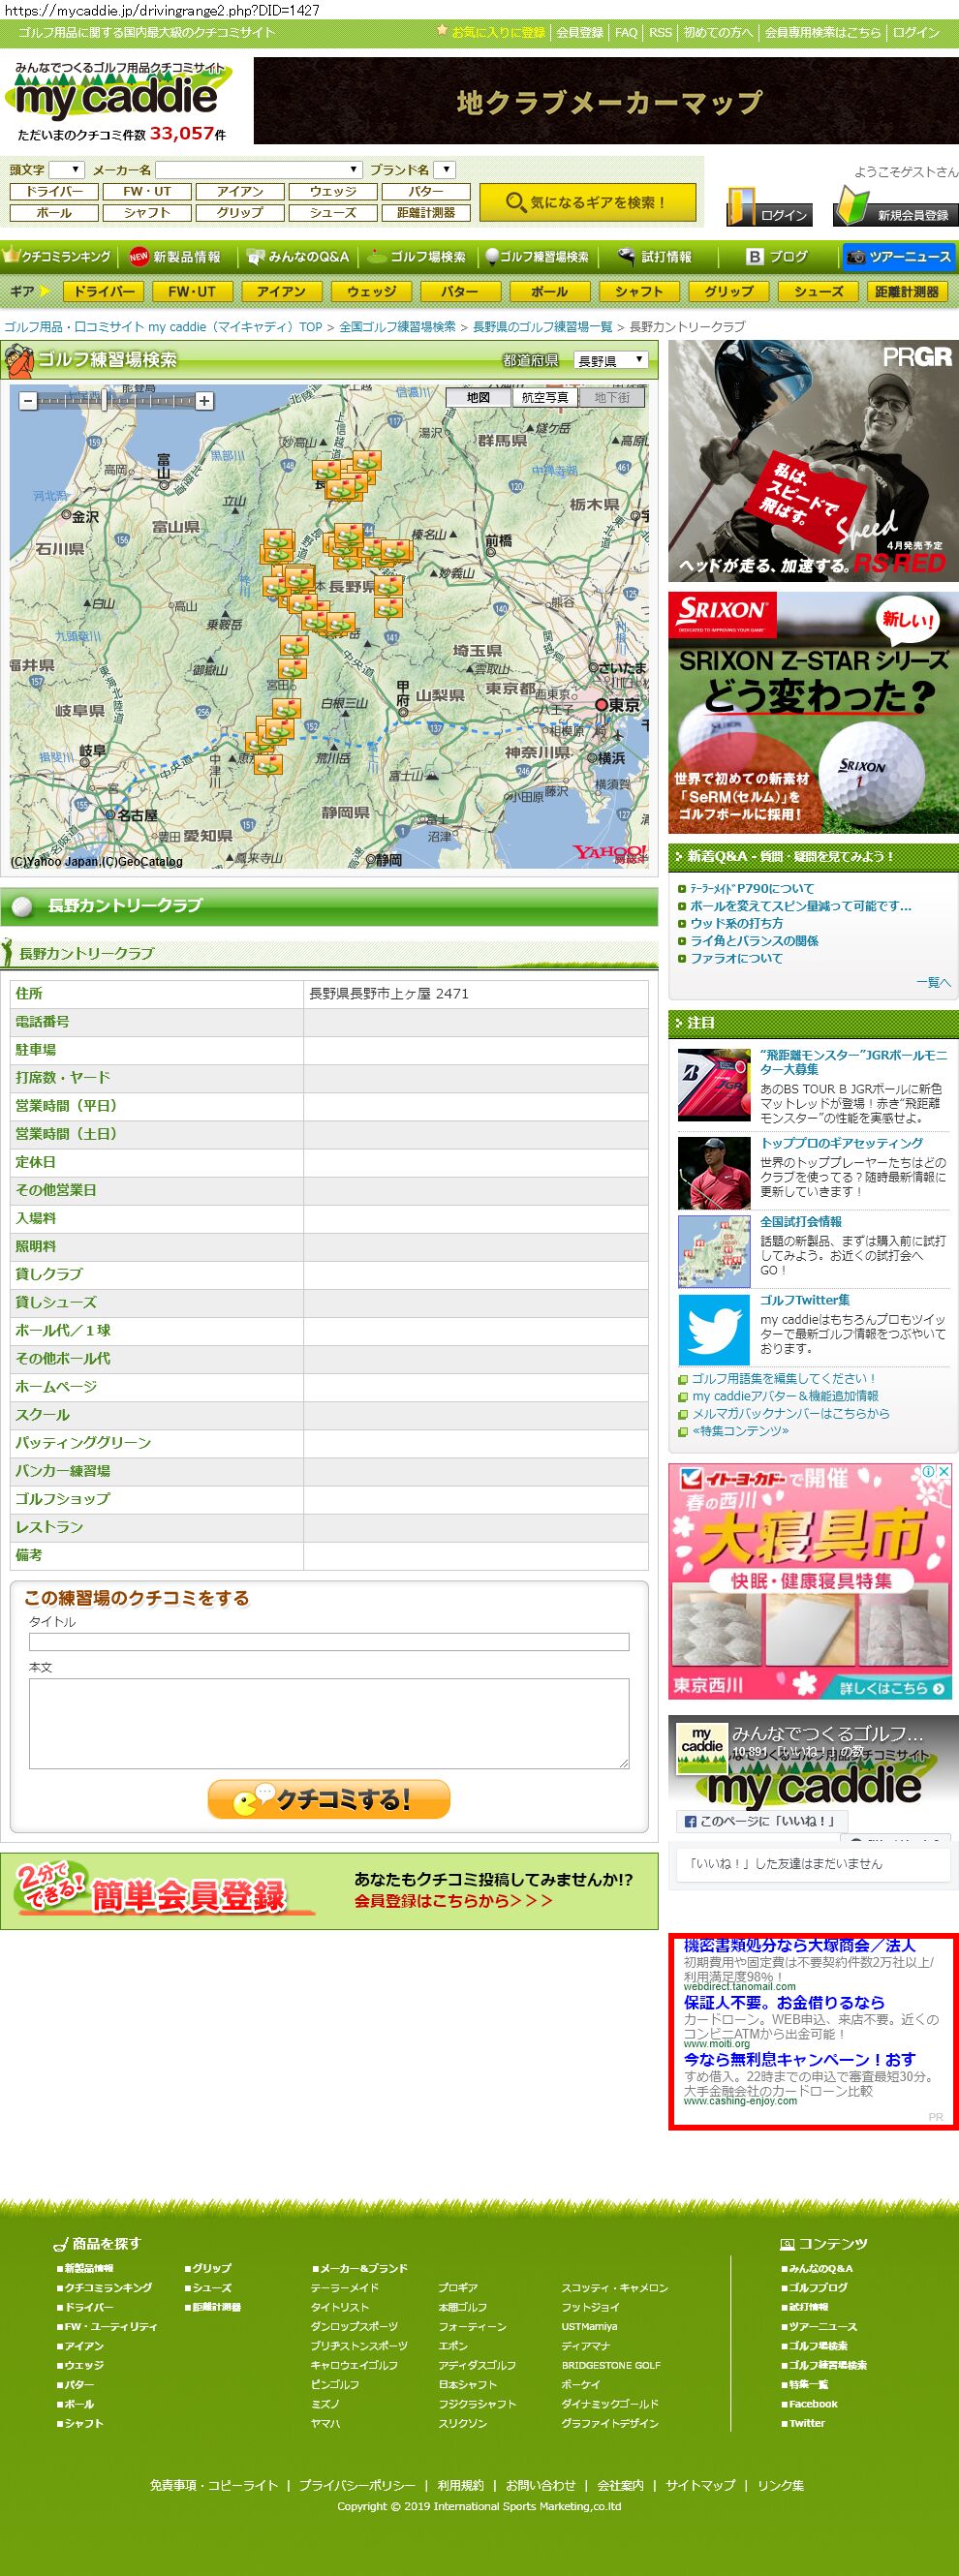Click the Facebook like this page button
Viewport: 959px width, 2576px height.
[763, 1820]
